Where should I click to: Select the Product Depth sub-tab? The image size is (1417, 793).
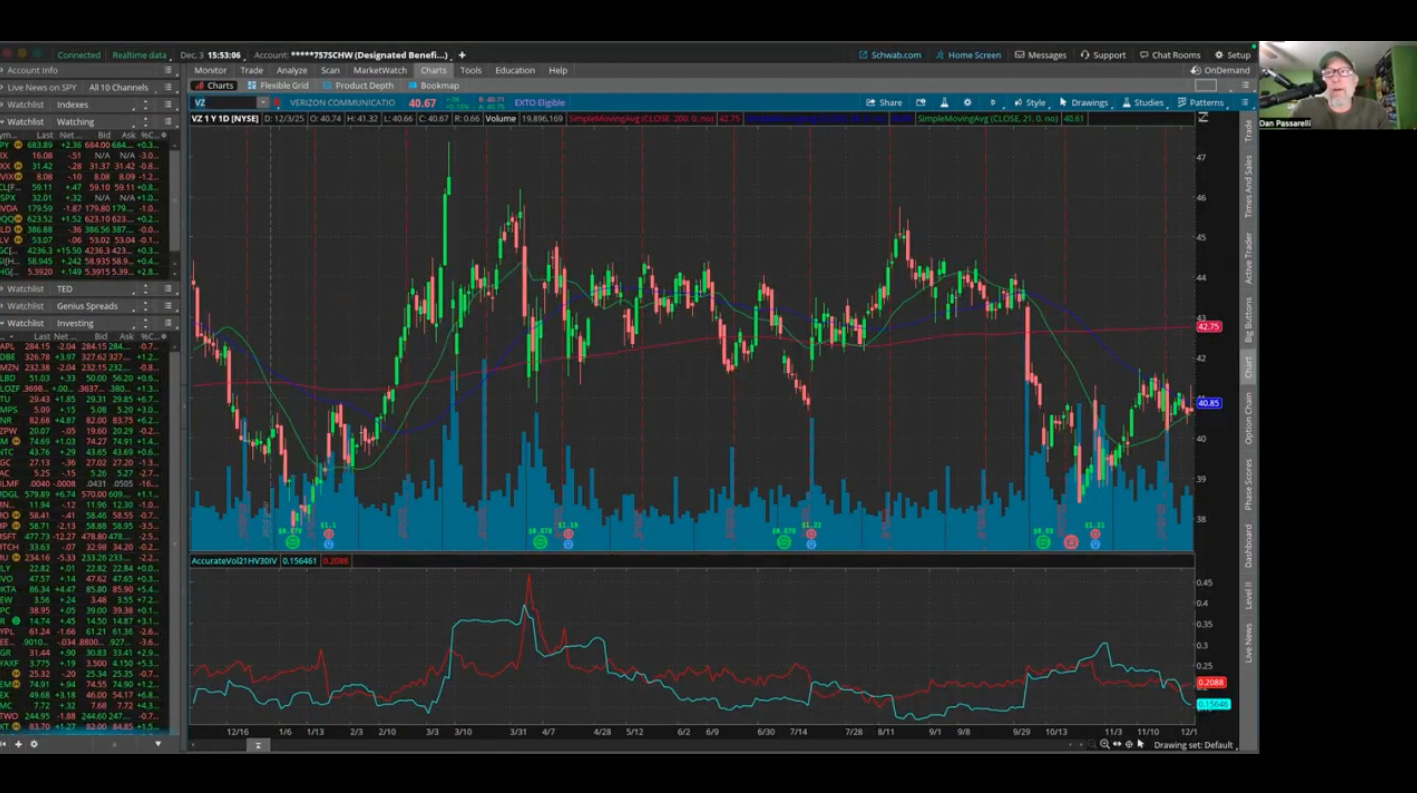point(358,85)
